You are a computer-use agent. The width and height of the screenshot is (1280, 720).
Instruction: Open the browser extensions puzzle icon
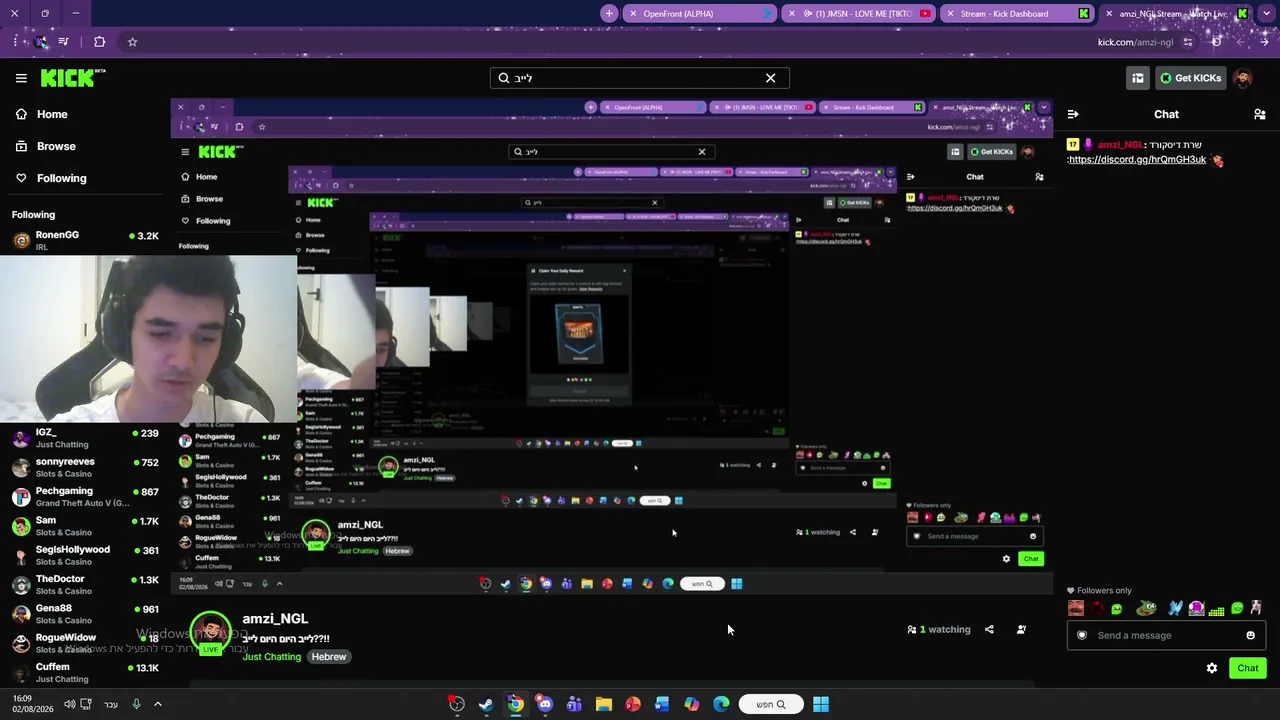pos(99,42)
